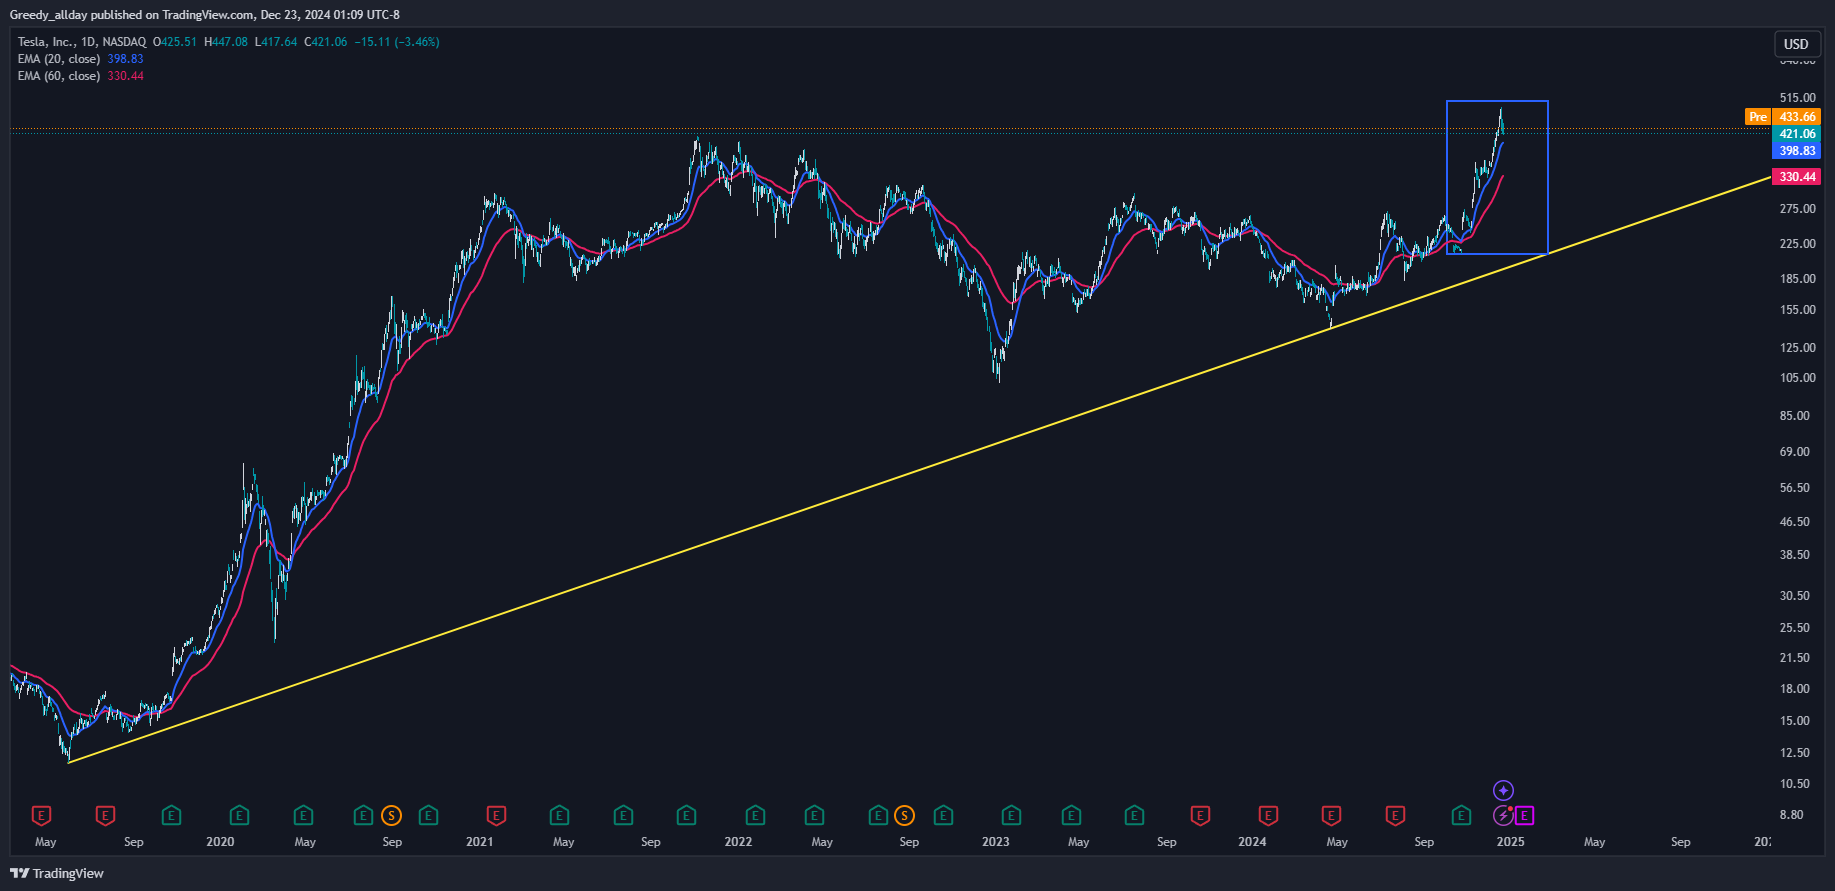Select the EMA (20, close) indicator legend
Screen dimensions: 1835x891
58,59
